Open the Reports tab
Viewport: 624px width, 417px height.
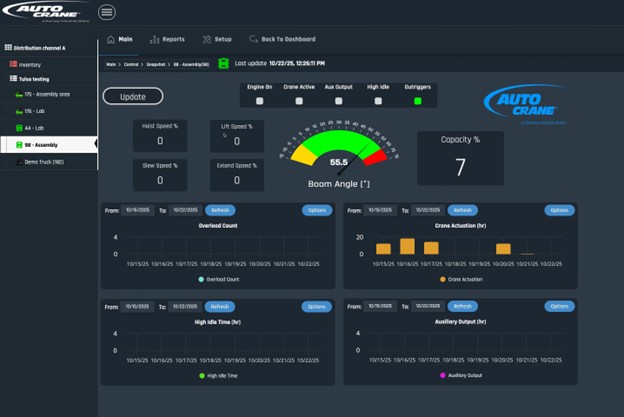coord(167,39)
